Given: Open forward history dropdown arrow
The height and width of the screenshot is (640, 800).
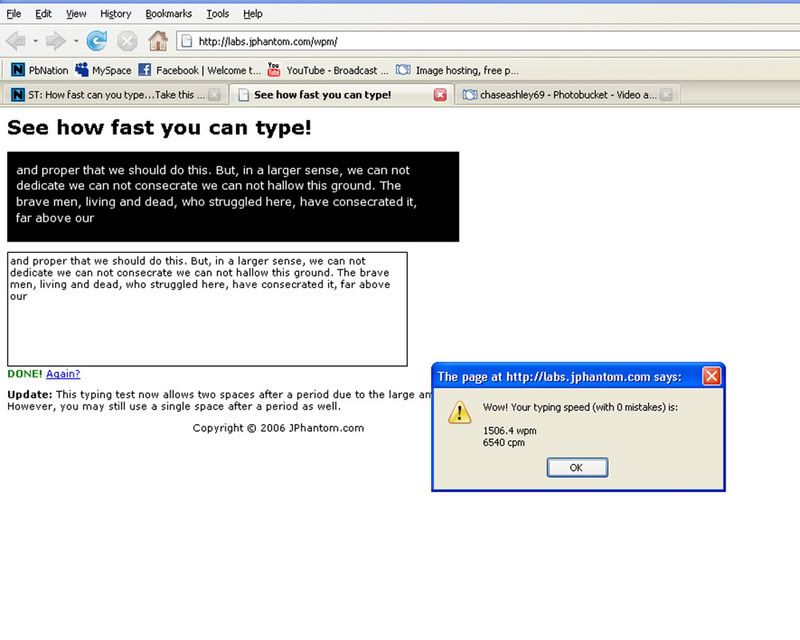Looking at the screenshot, I should tap(76, 41).
